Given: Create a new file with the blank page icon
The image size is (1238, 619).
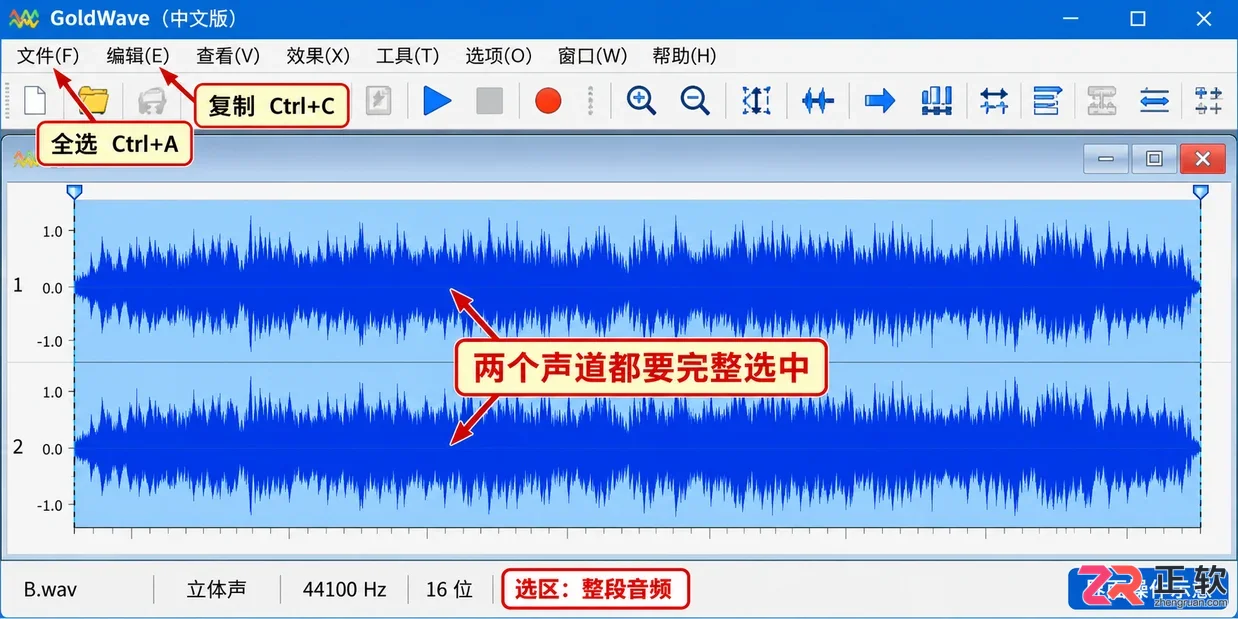Looking at the screenshot, I should (35, 100).
